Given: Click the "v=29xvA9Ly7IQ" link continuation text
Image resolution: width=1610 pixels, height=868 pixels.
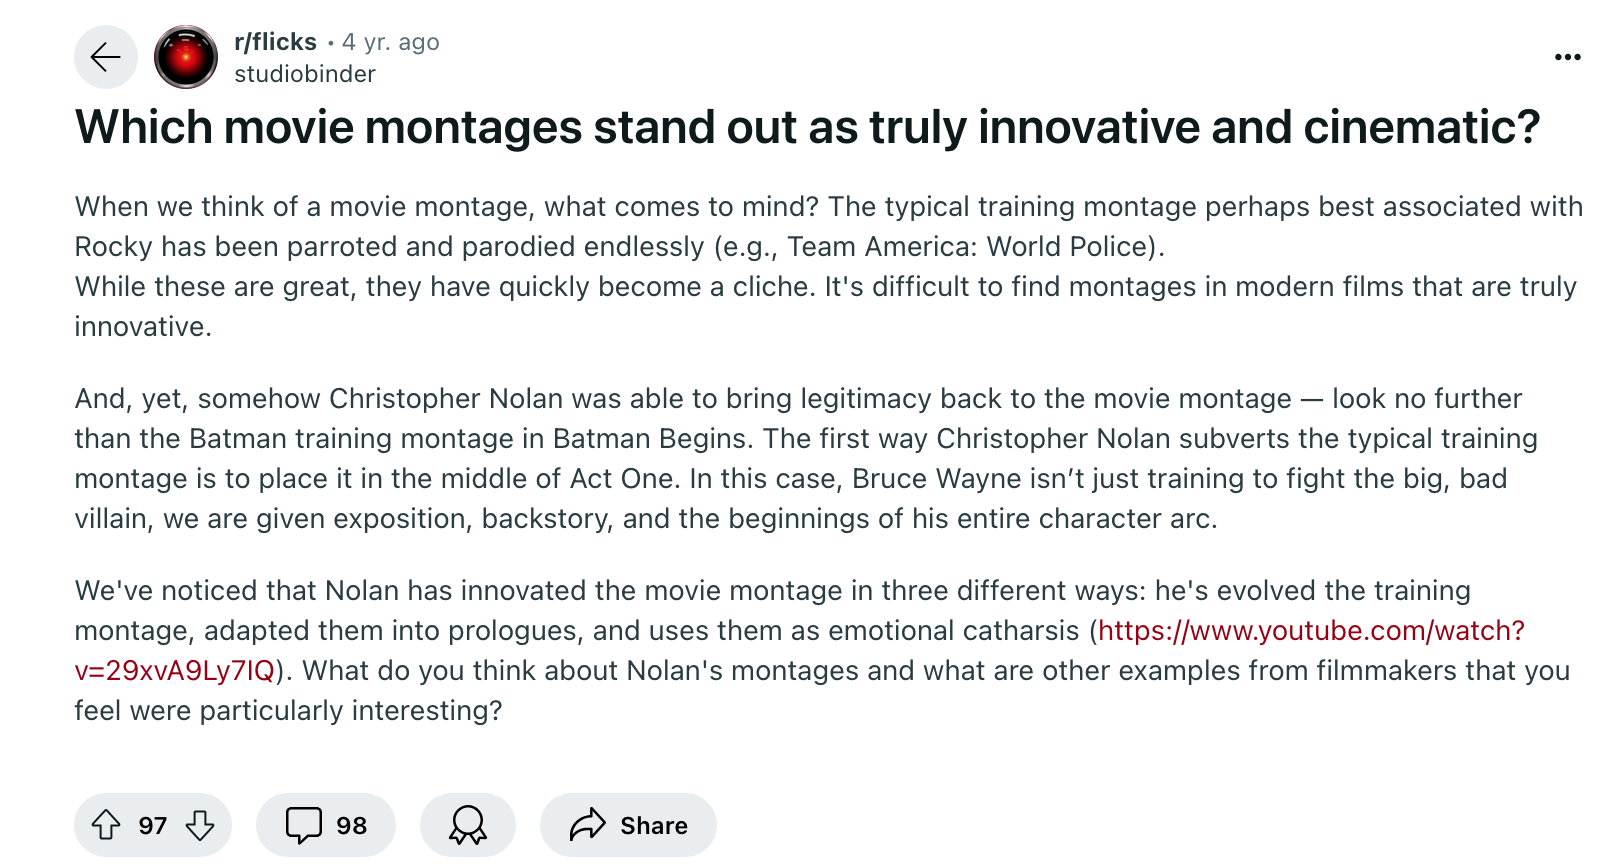Looking at the screenshot, I should (175, 671).
